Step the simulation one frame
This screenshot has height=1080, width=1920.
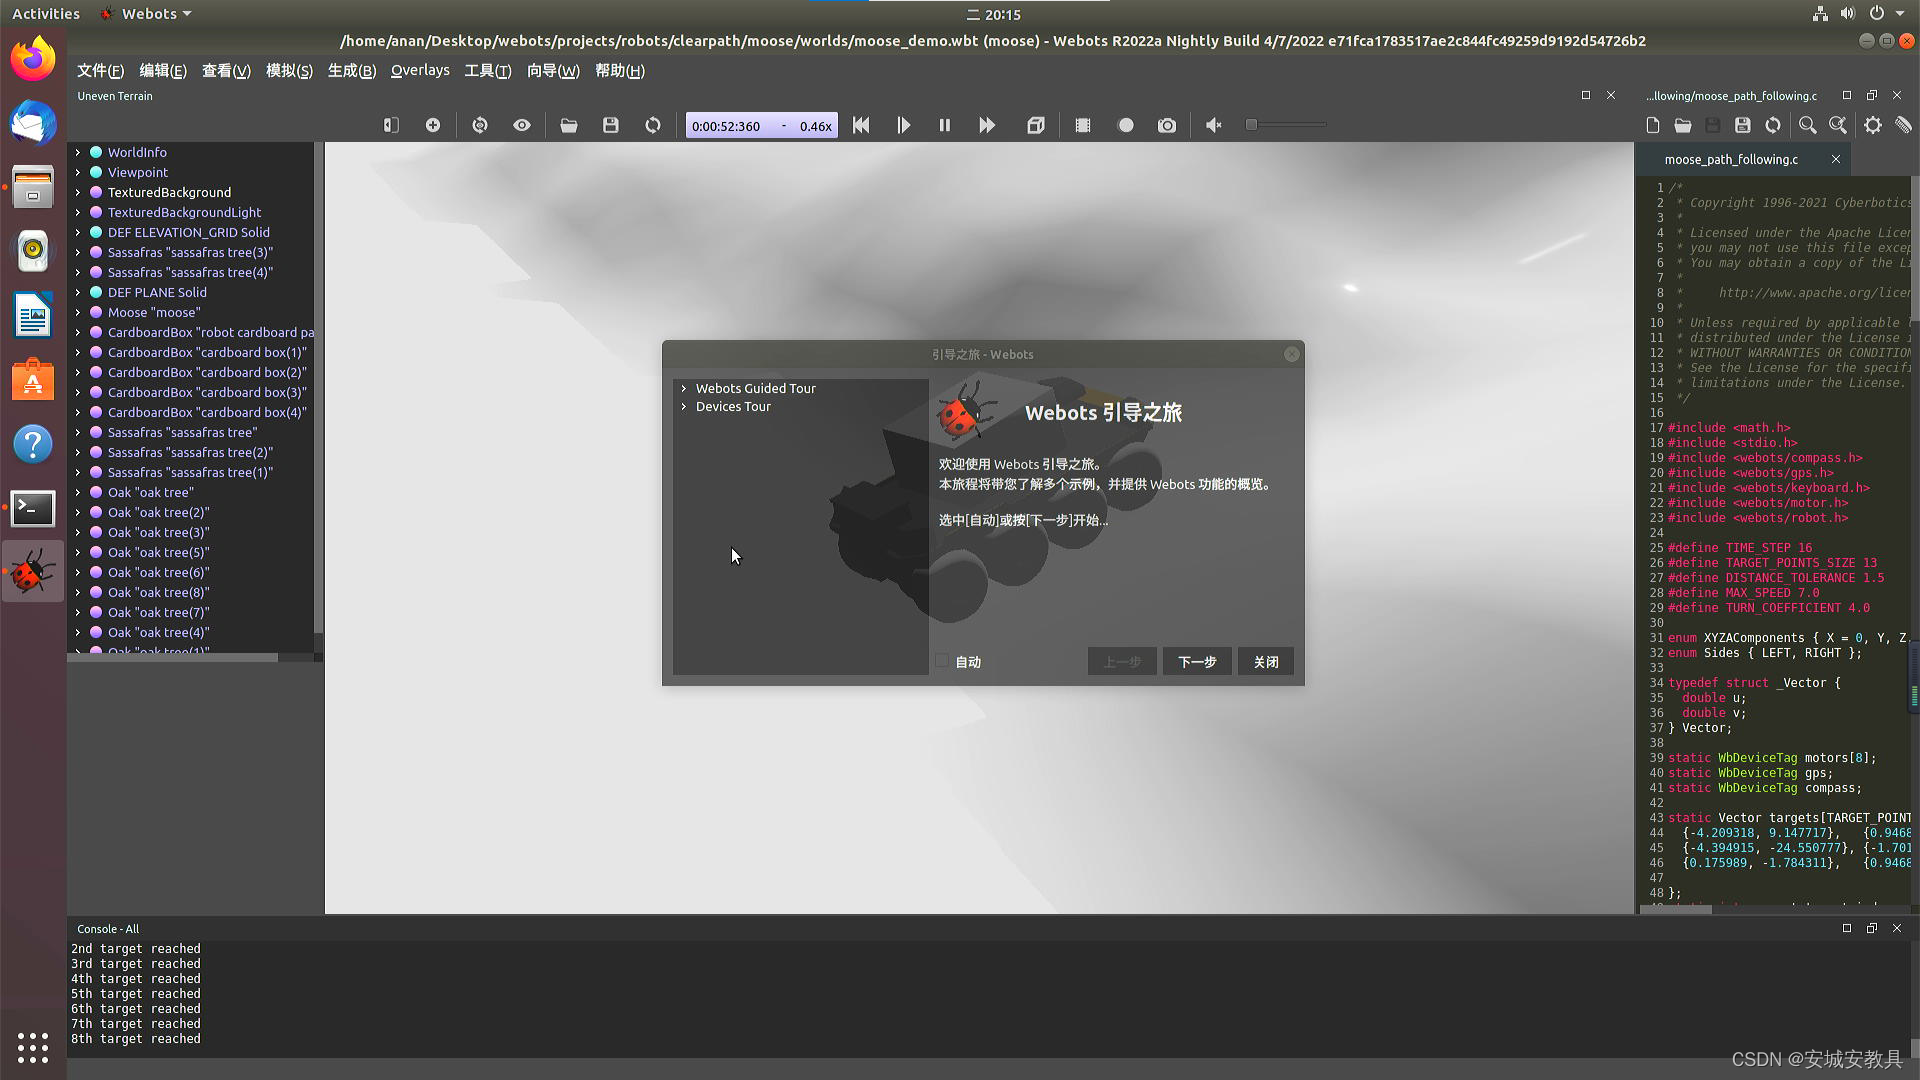point(903,125)
